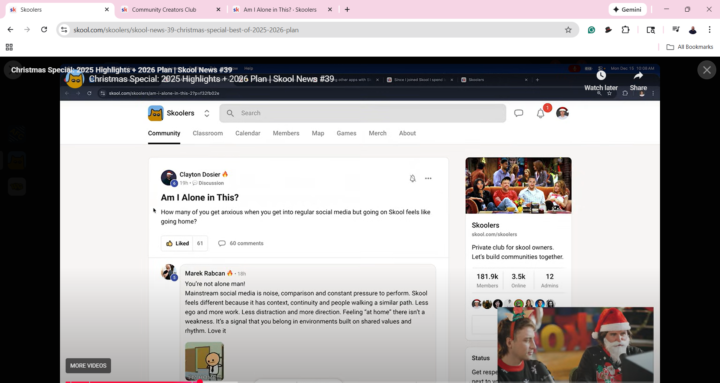Open the Discussion category label
The height and width of the screenshot is (383, 720).
(x=211, y=183)
